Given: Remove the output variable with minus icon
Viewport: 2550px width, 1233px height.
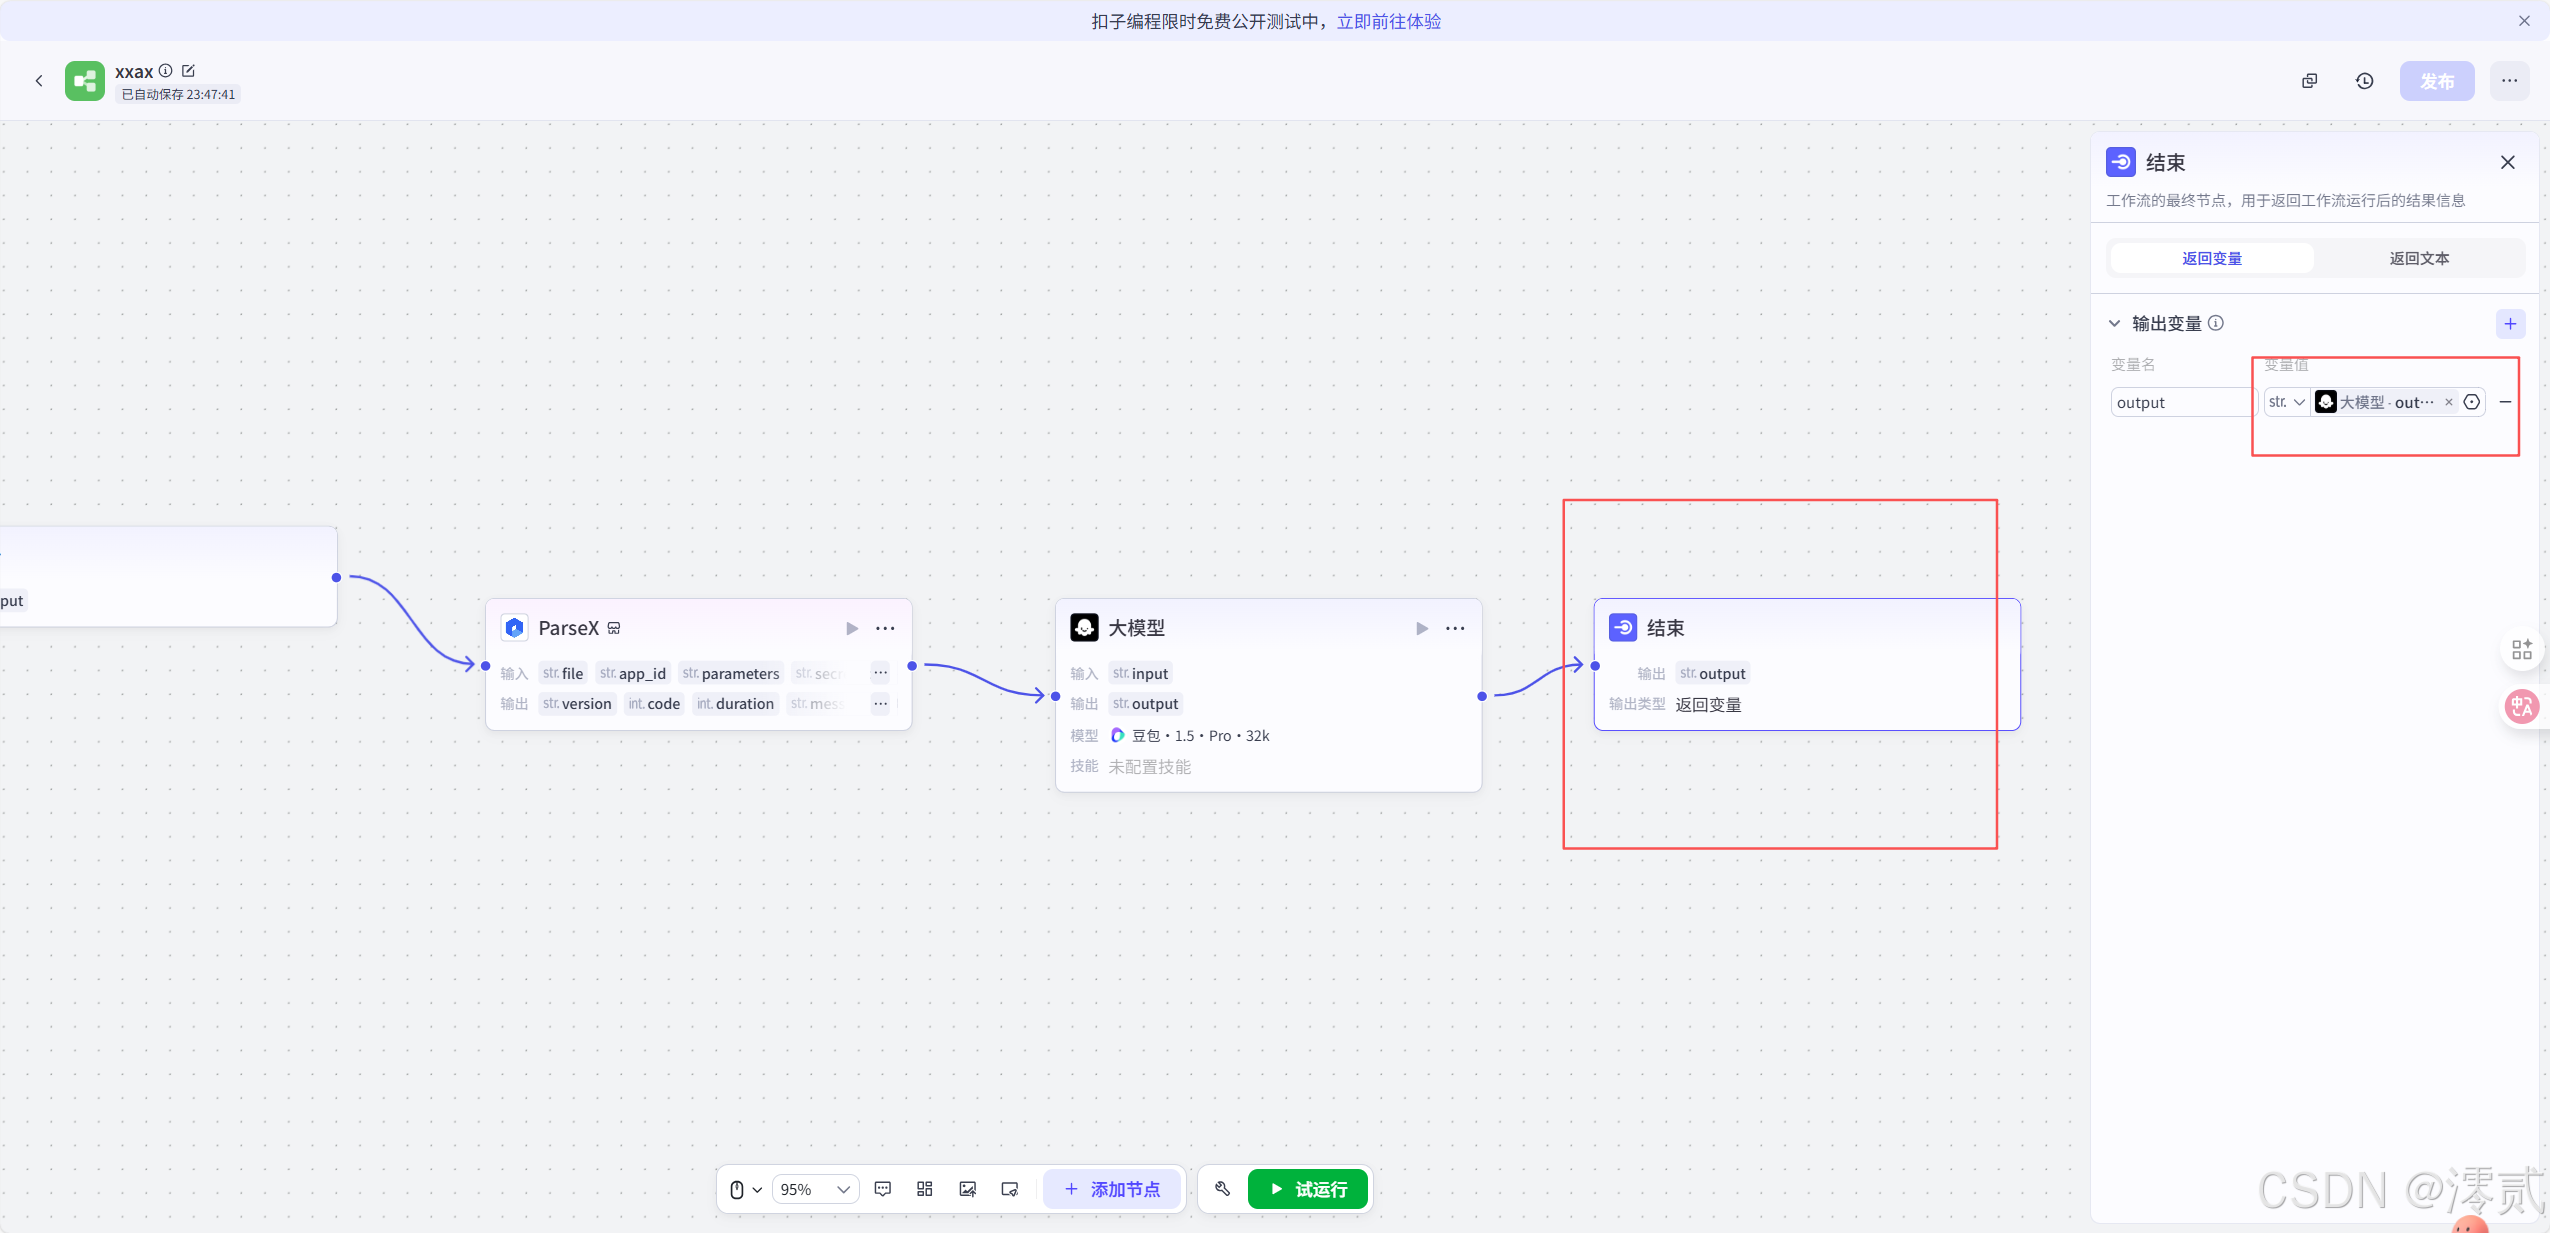Looking at the screenshot, I should (2505, 402).
